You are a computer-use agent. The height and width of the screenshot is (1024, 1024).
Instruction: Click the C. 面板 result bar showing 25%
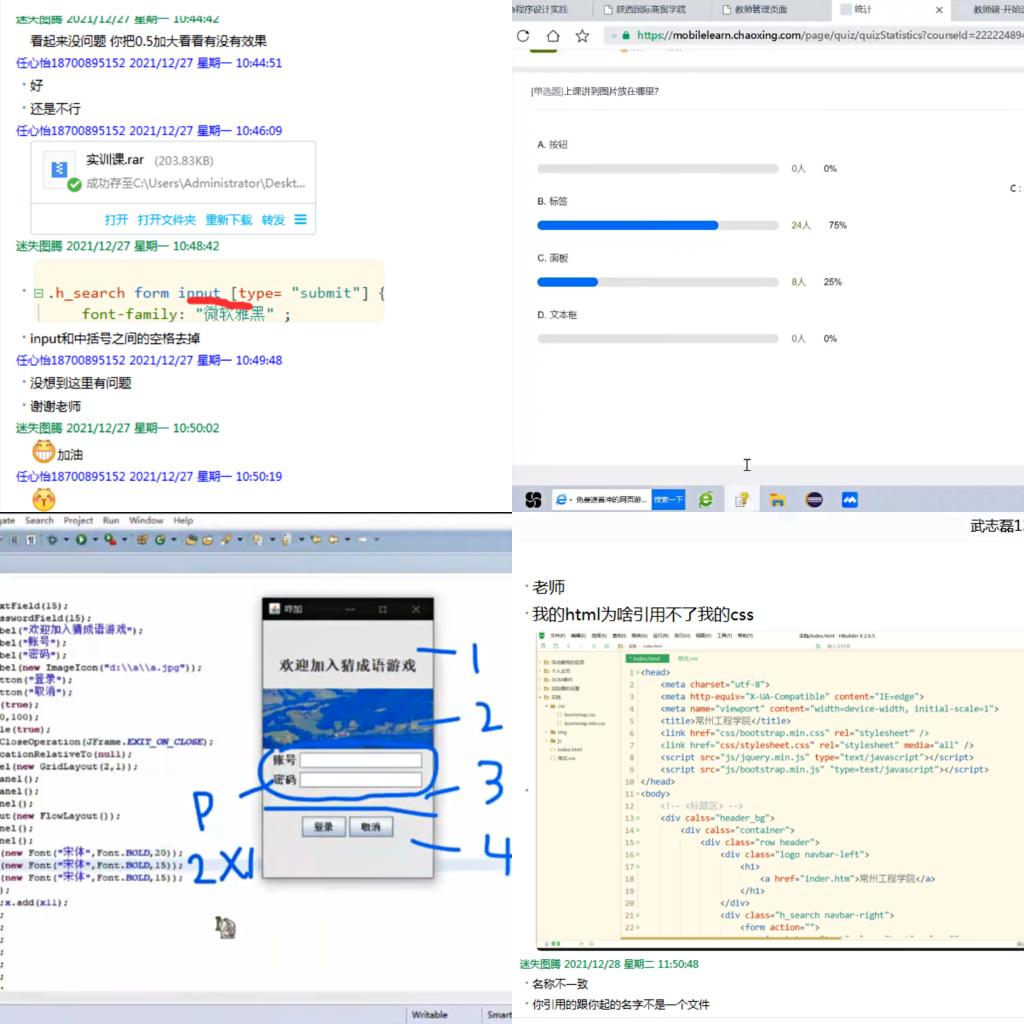tap(658, 282)
